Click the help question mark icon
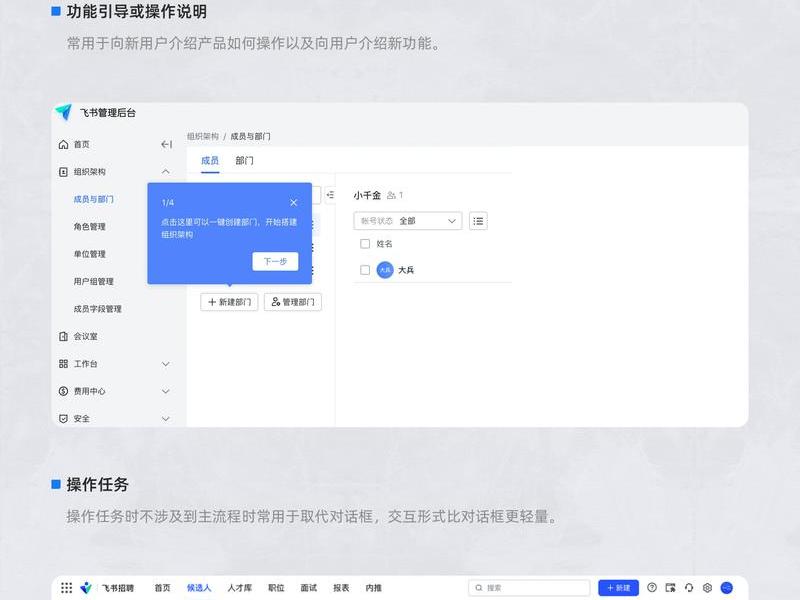The width and height of the screenshot is (800, 600). [x=652, y=588]
